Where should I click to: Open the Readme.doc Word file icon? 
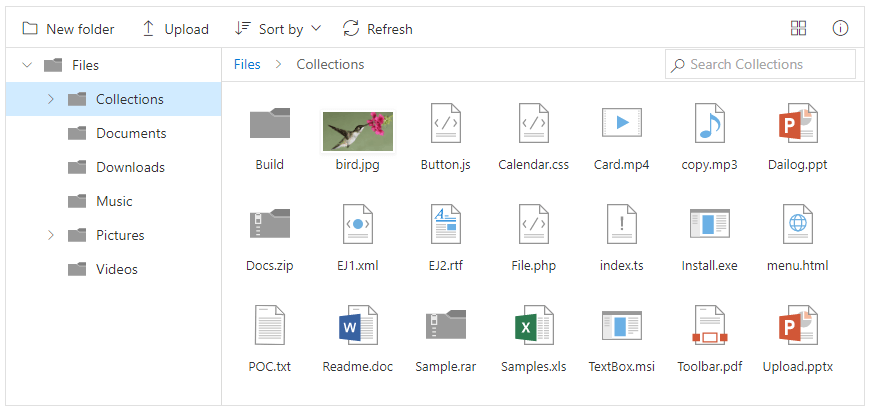(x=357, y=326)
